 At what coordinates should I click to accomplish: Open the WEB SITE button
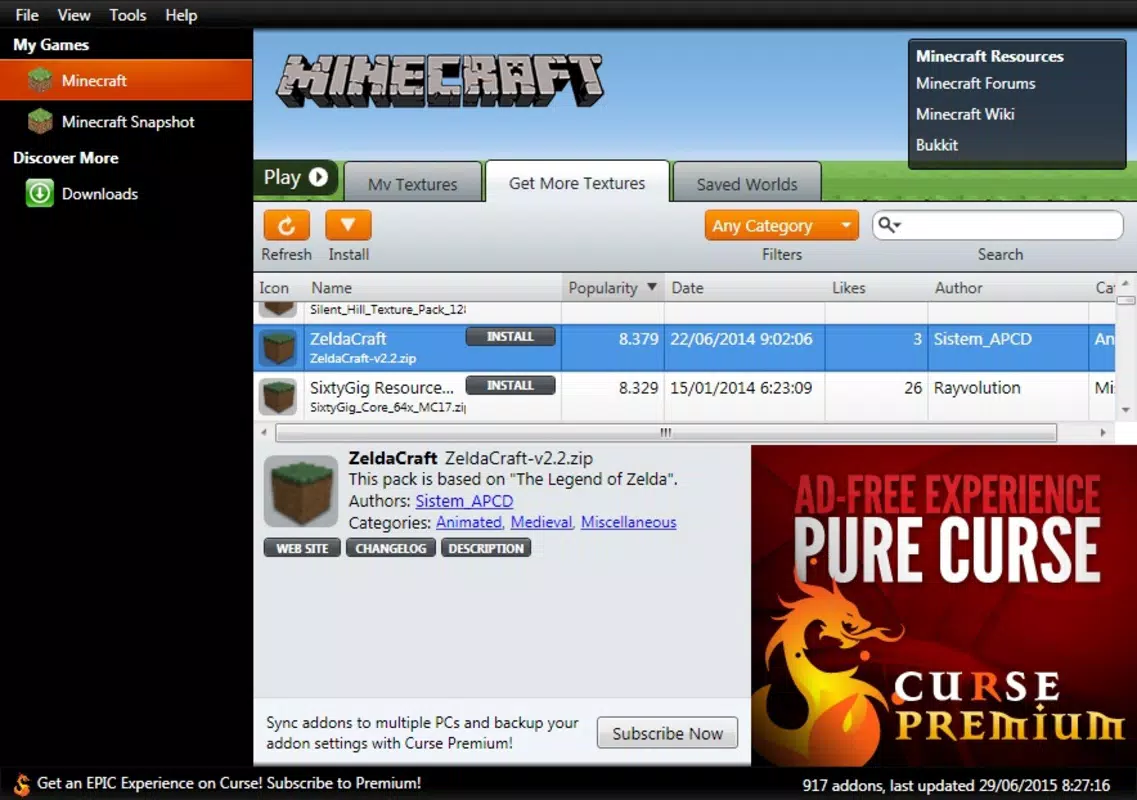pos(302,548)
